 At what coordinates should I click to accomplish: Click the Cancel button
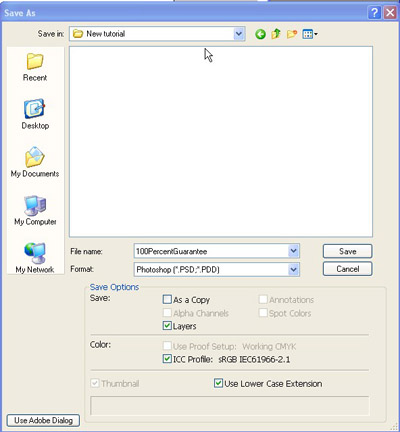347,269
